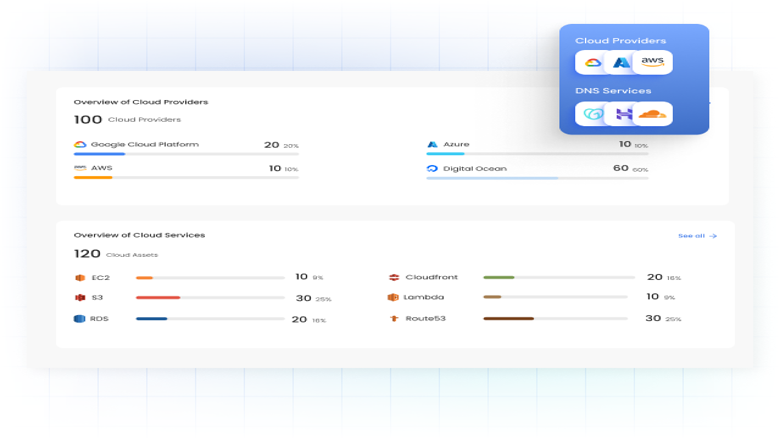Click the S3 red progress bar
780x439 pixels.
coord(210,297)
